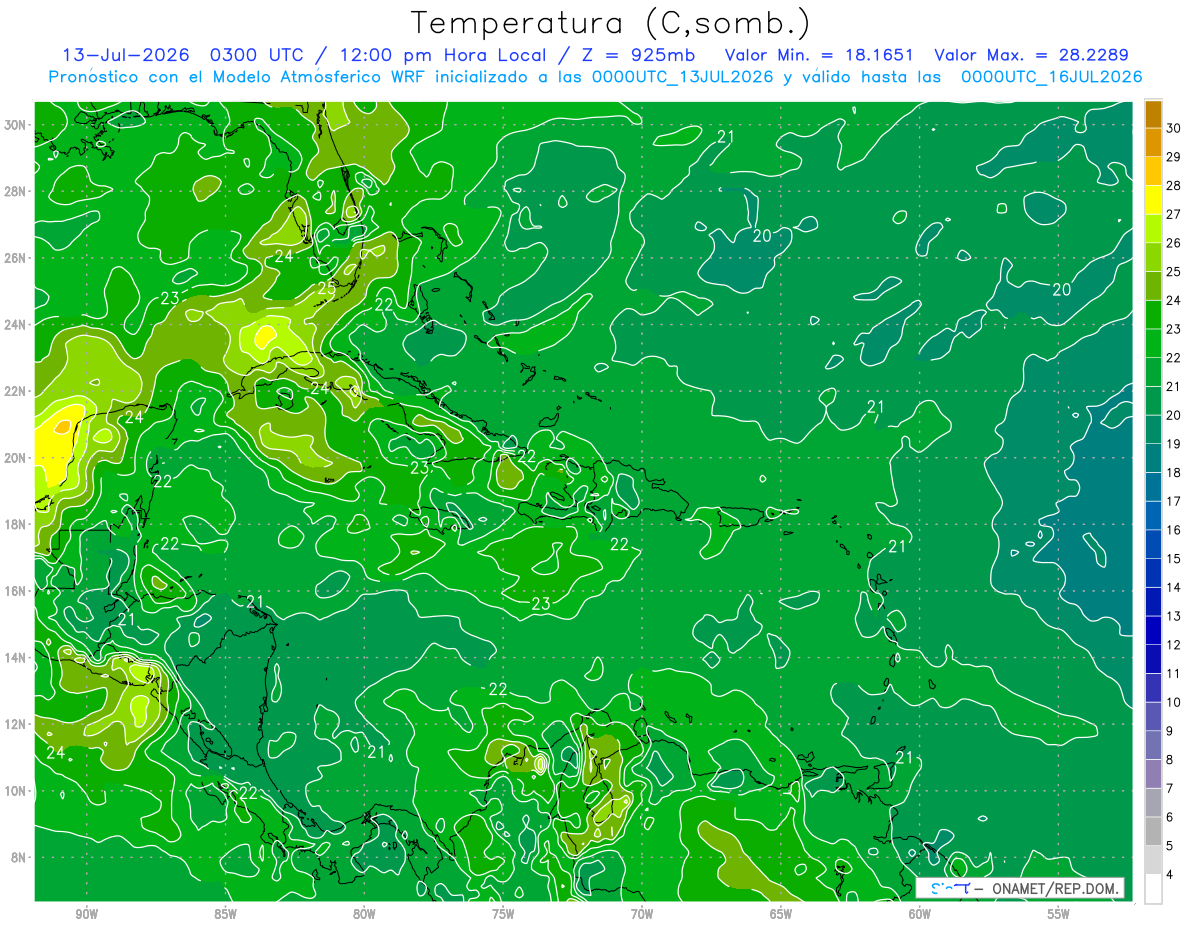Click the 'Valor Max. = 28.2289' text
The height and width of the screenshot is (927, 1200).
(x=1031, y=55)
